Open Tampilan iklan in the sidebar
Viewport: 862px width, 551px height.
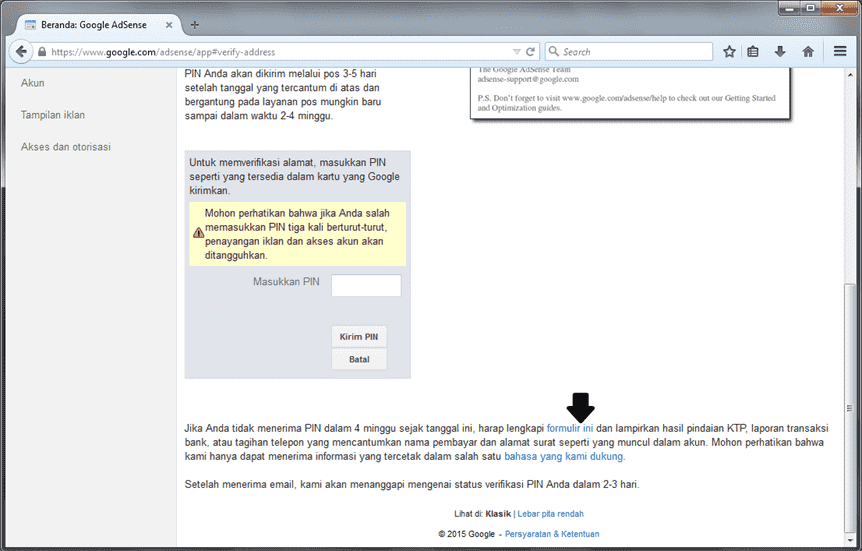(x=53, y=115)
